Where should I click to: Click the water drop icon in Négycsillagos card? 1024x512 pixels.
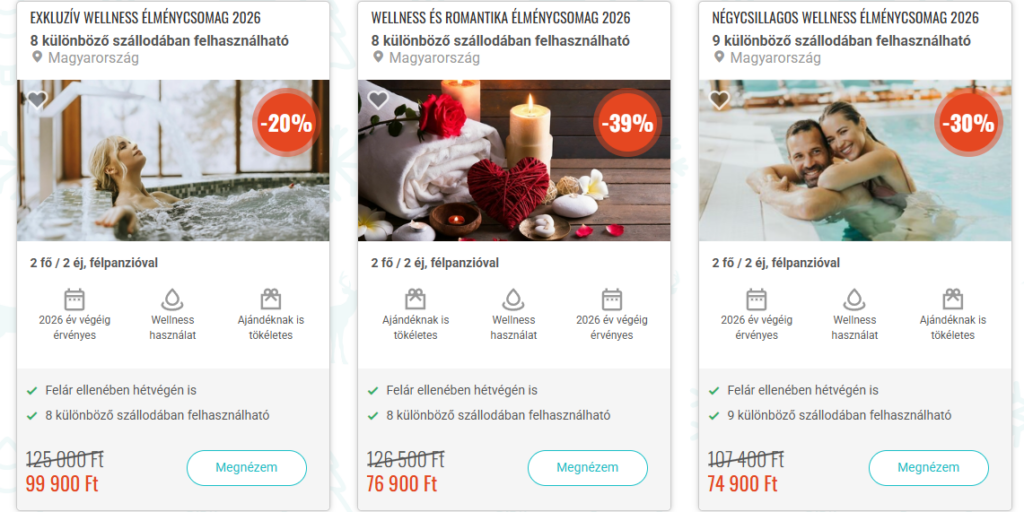pos(854,299)
